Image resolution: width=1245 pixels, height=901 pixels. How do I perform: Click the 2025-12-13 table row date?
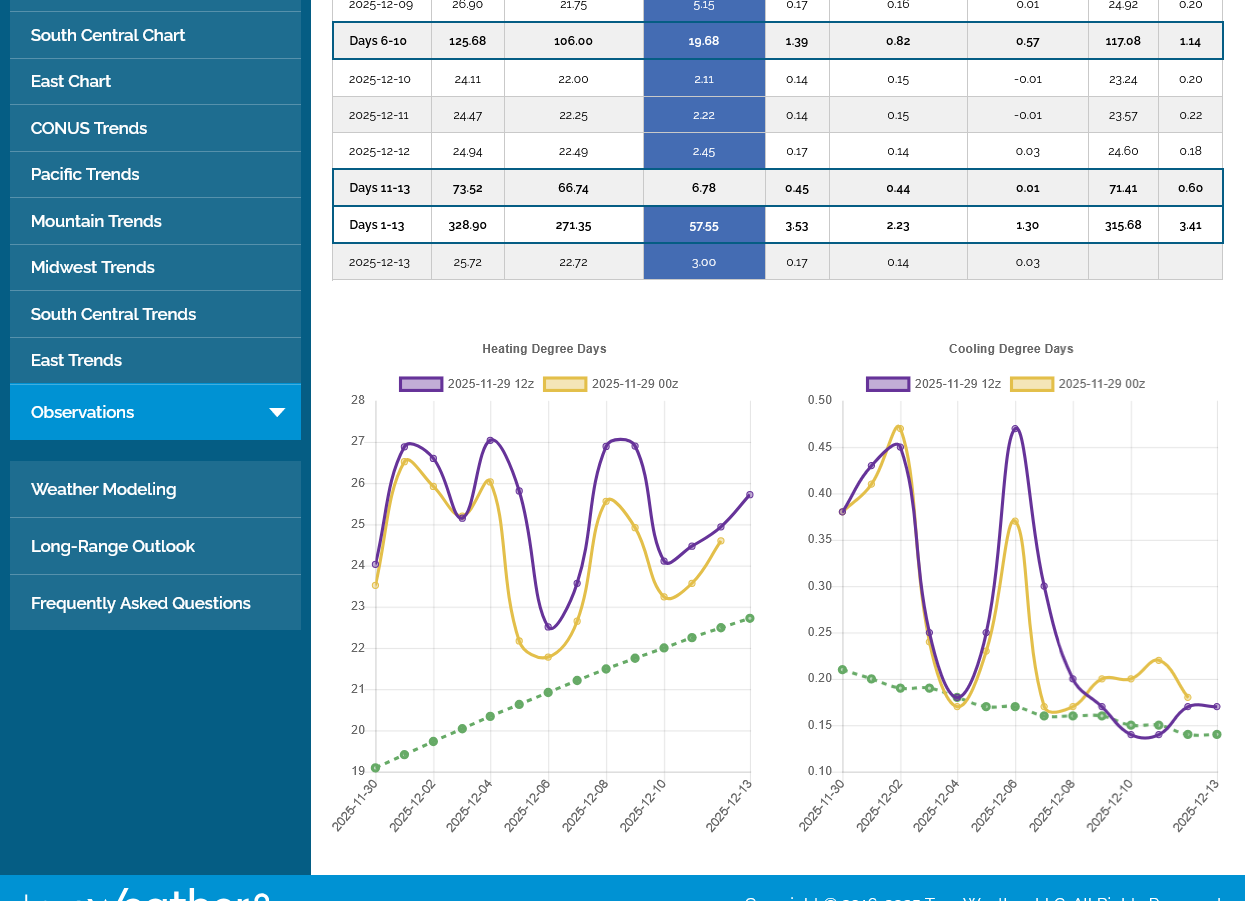tap(380, 262)
